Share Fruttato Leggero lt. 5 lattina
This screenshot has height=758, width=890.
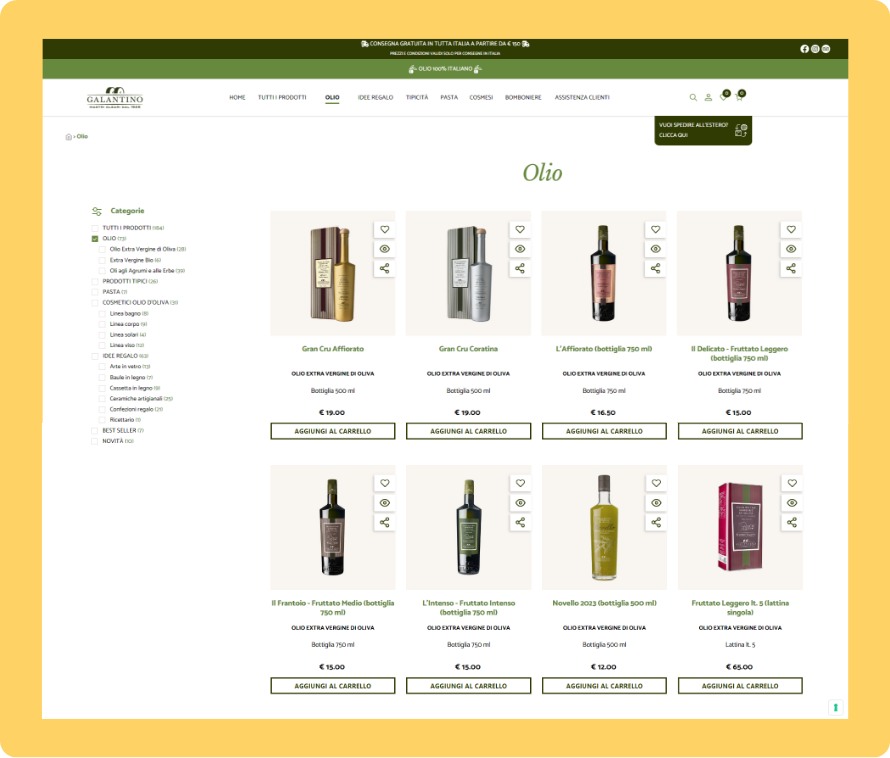[792, 522]
